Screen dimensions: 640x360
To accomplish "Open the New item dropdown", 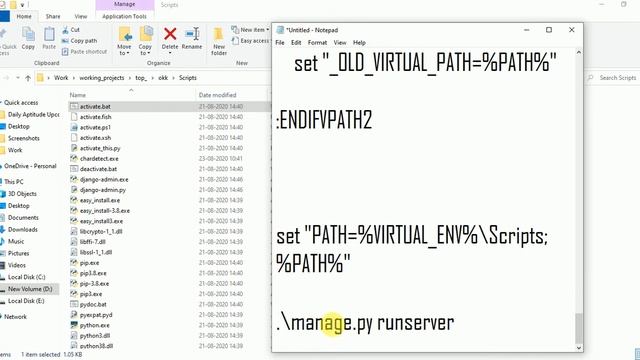I will (x=250, y=30).
